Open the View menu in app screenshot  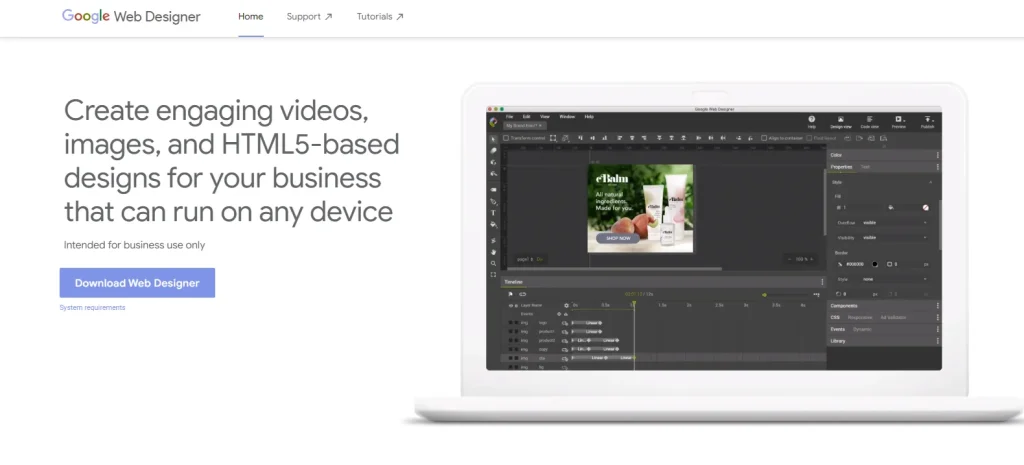545,116
